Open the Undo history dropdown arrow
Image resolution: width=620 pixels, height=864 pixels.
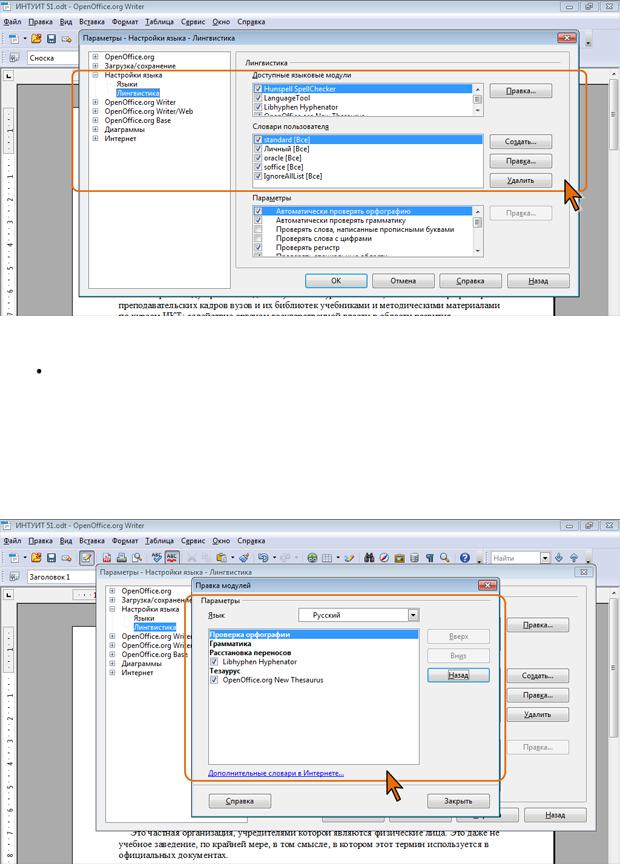click(x=274, y=558)
